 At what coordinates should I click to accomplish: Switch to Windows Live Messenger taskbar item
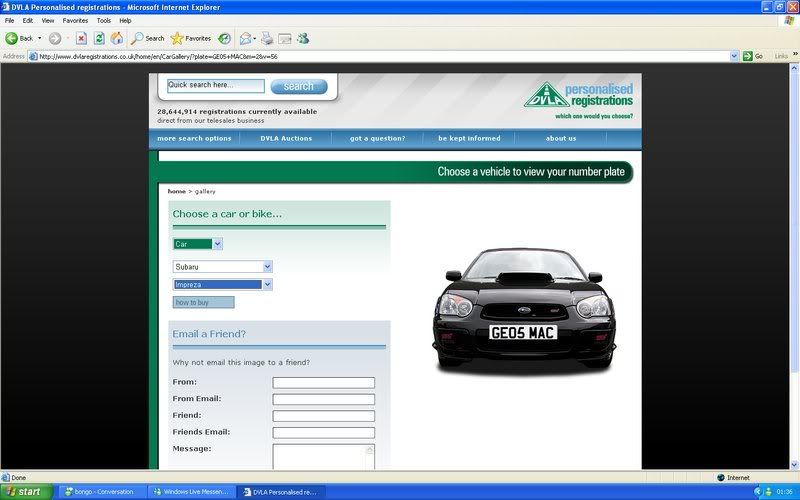click(x=192, y=492)
